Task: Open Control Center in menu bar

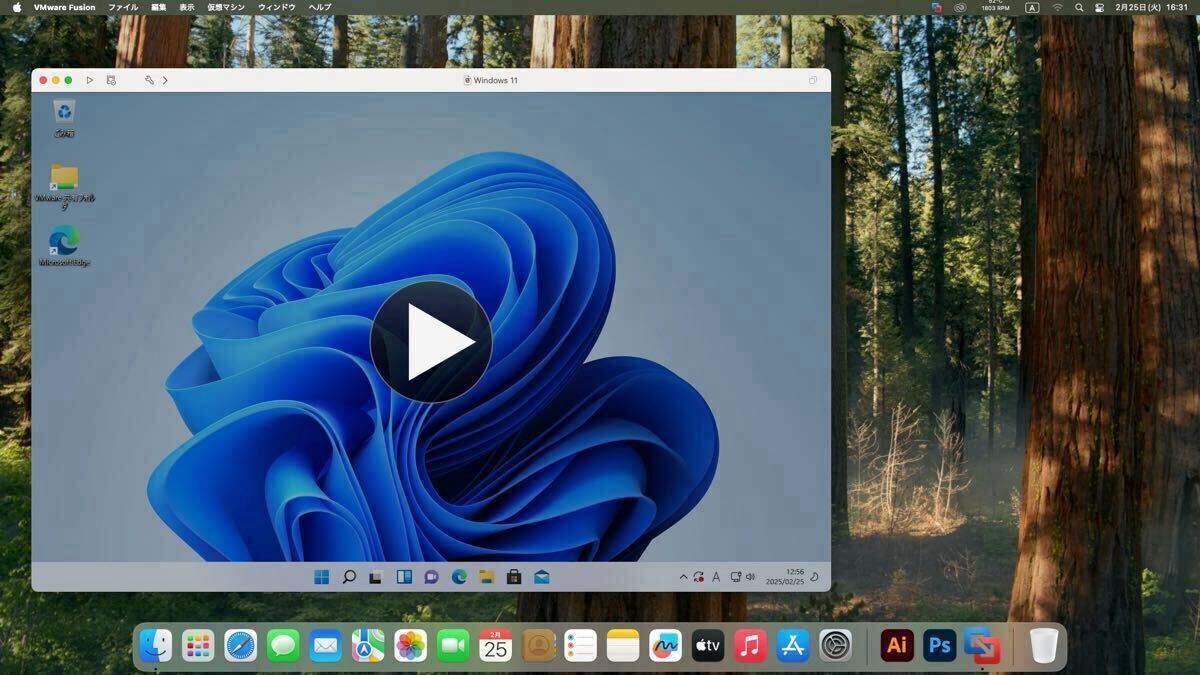Action: 1100,7
